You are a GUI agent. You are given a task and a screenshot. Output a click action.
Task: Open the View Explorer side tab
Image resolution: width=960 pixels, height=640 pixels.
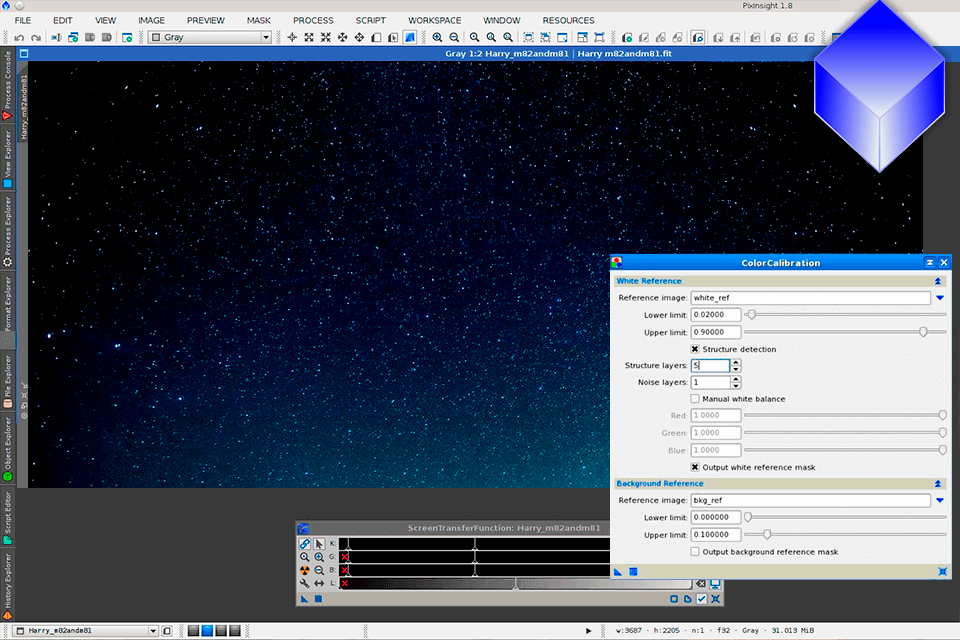7,159
